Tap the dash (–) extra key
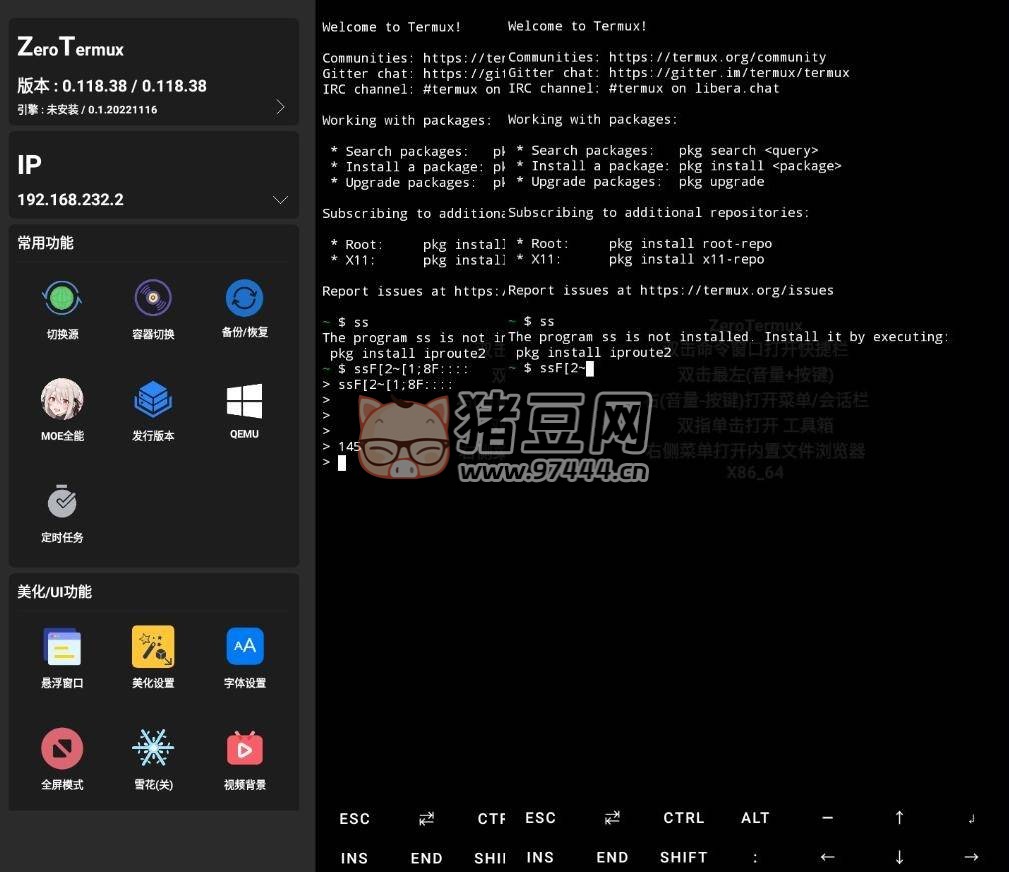 (x=828, y=818)
